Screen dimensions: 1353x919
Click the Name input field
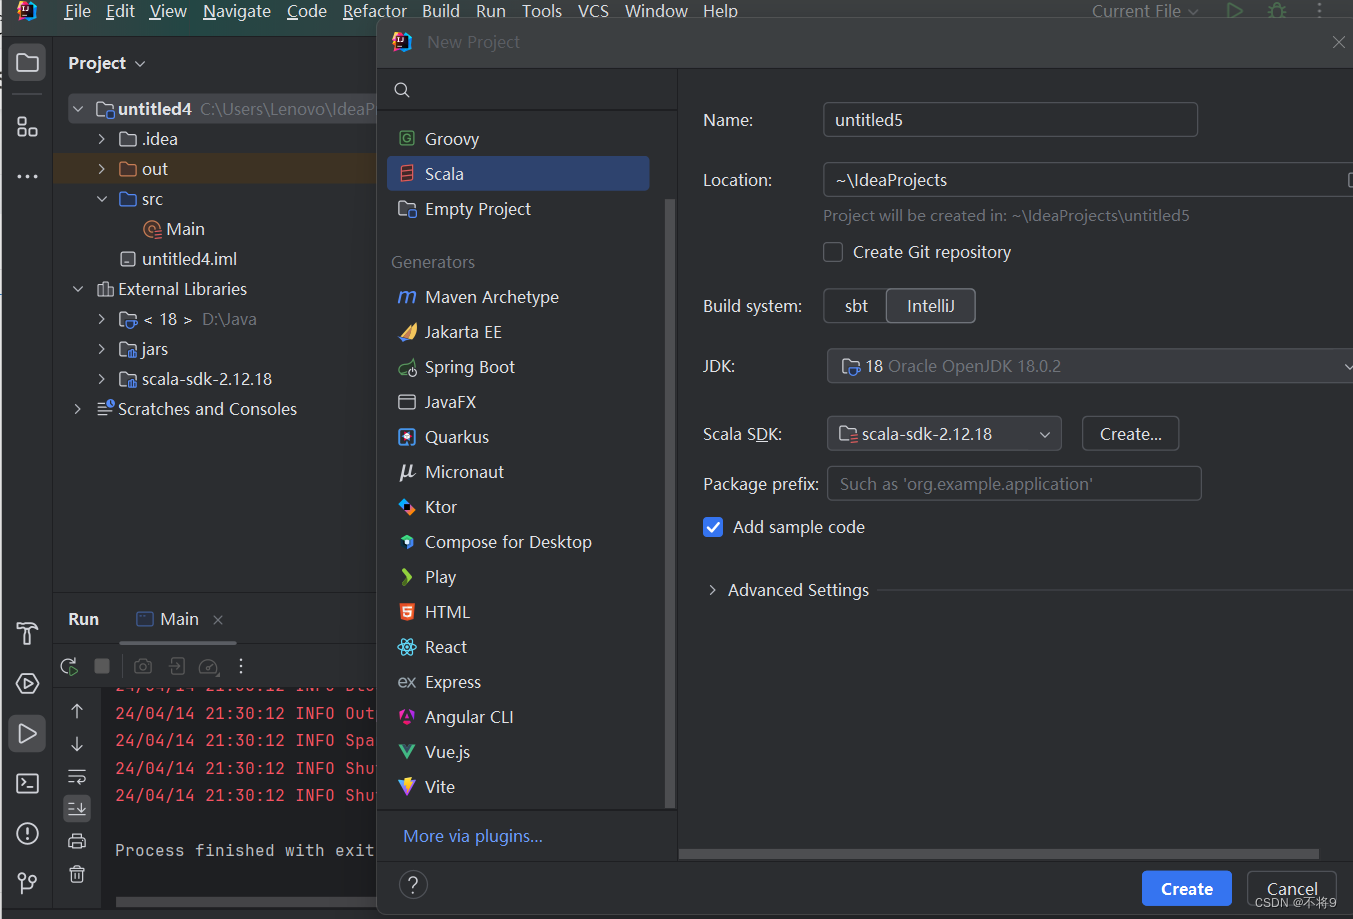[x=1009, y=119]
